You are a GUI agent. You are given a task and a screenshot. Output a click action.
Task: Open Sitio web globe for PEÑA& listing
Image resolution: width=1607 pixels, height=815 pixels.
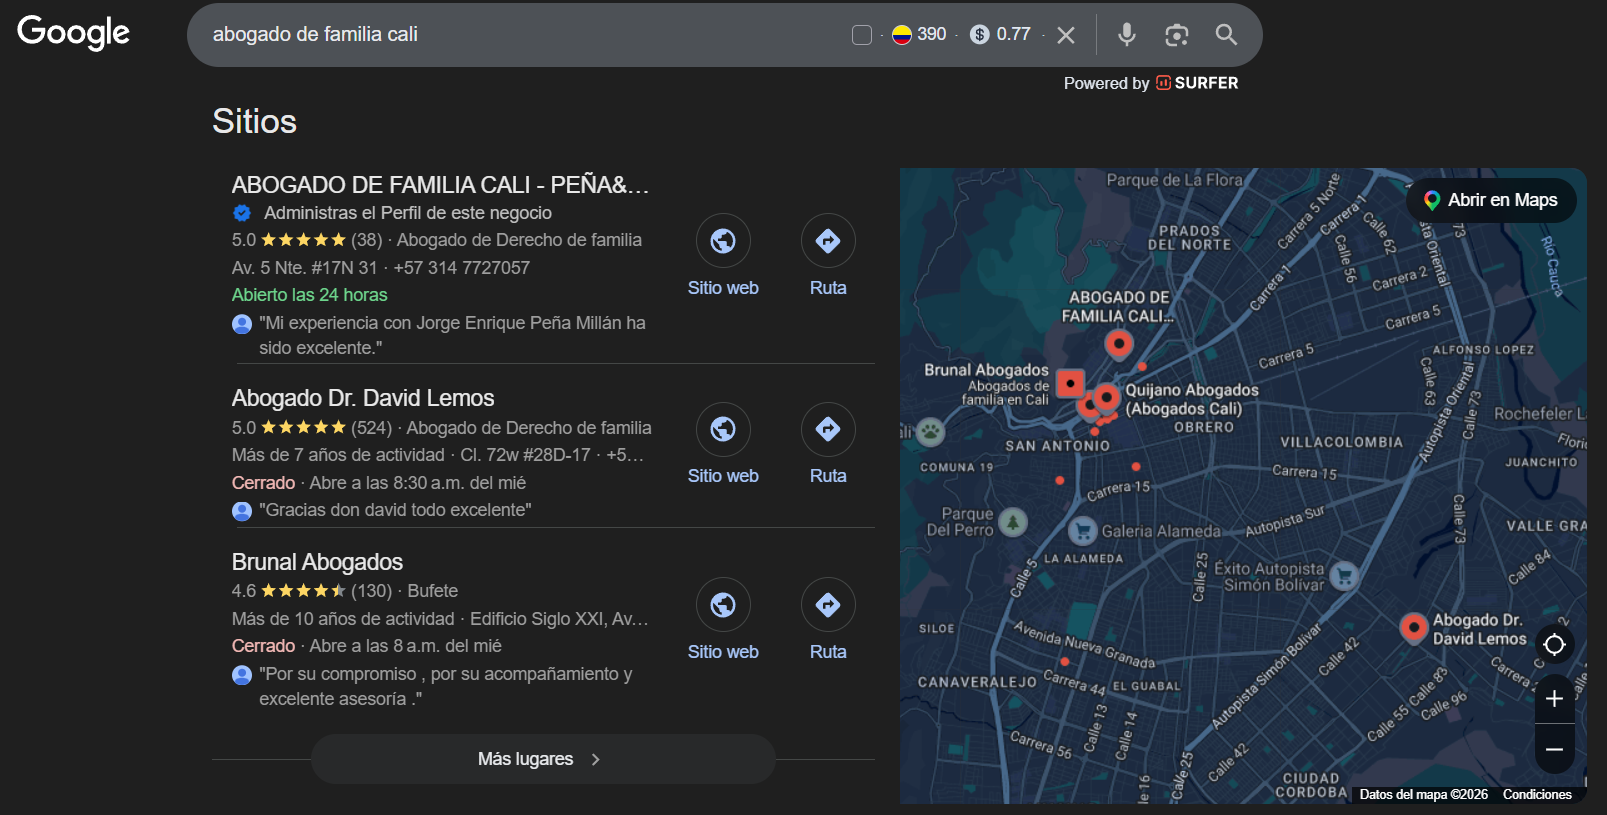point(723,241)
